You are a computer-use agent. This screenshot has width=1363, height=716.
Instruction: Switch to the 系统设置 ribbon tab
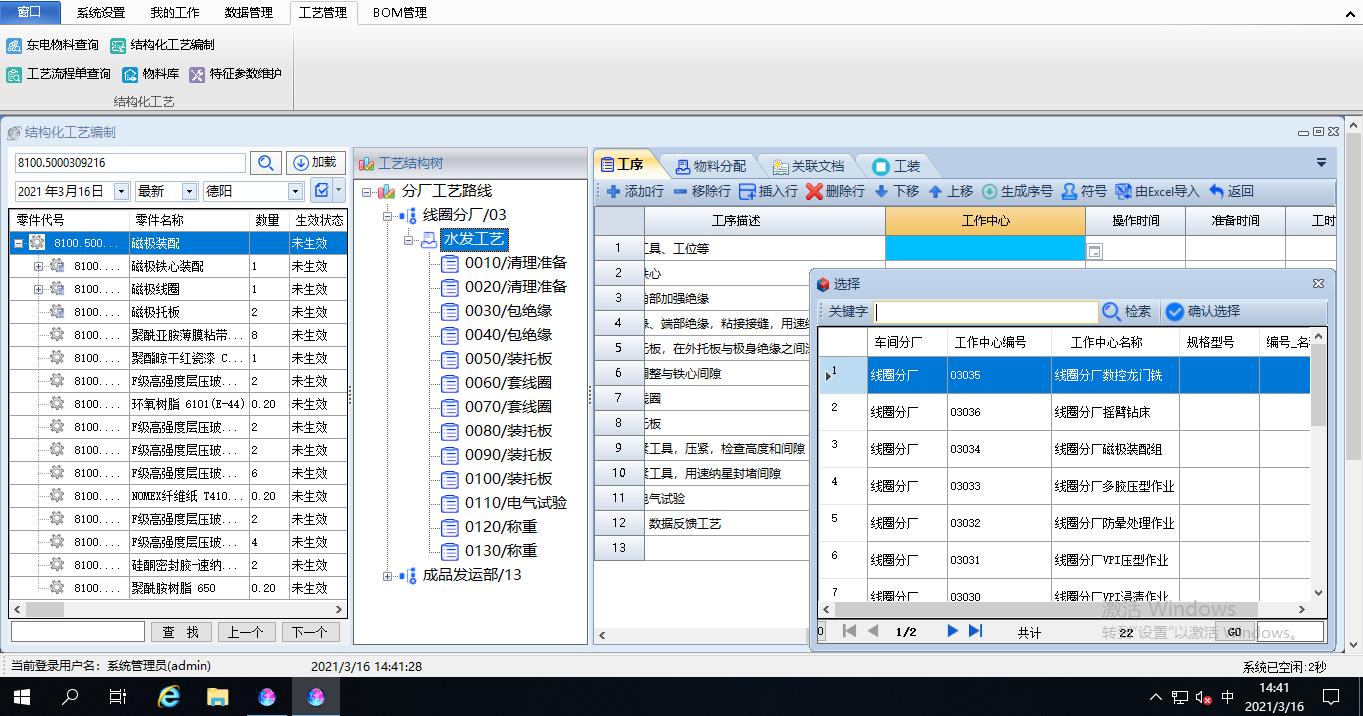pos(101,13)
